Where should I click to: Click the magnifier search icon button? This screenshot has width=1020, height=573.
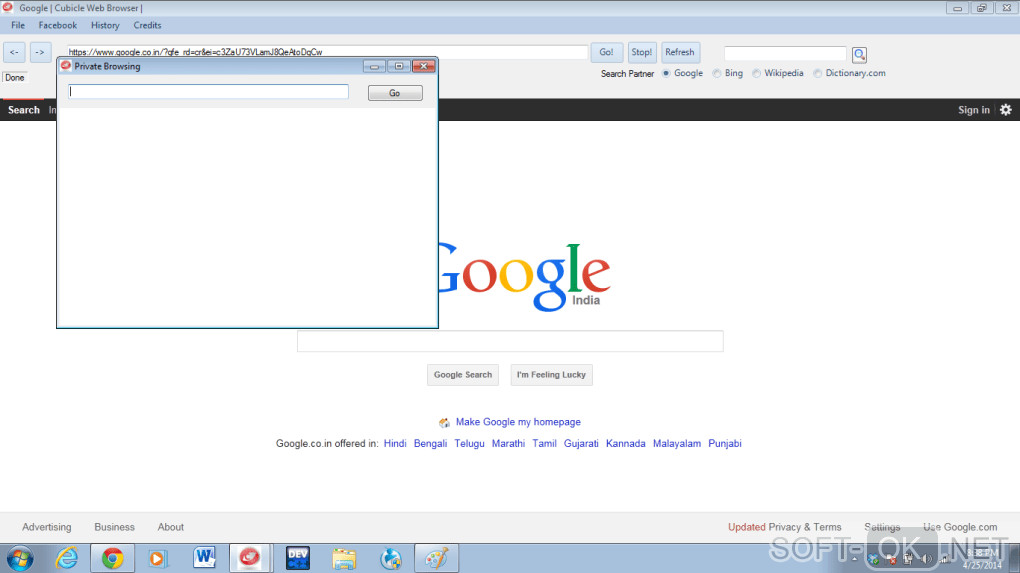coord(859,55)
